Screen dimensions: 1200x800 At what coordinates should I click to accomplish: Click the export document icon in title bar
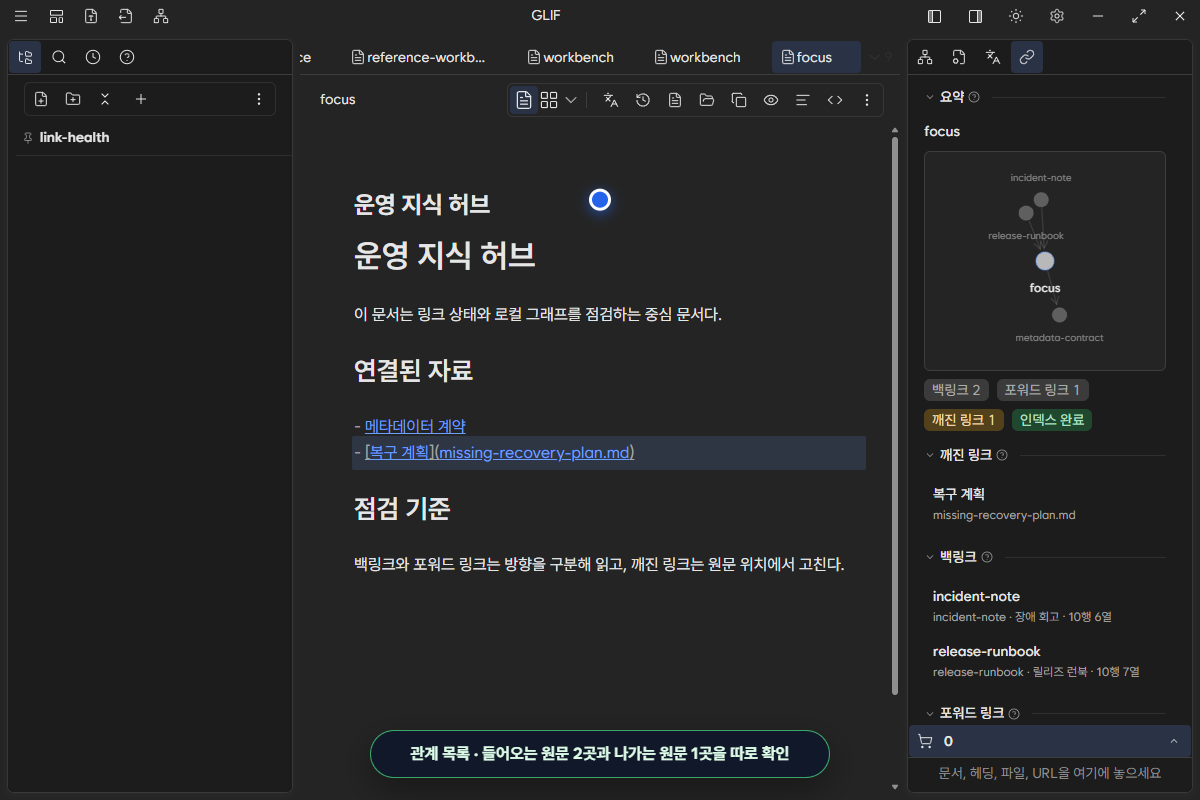click(91, 16)
